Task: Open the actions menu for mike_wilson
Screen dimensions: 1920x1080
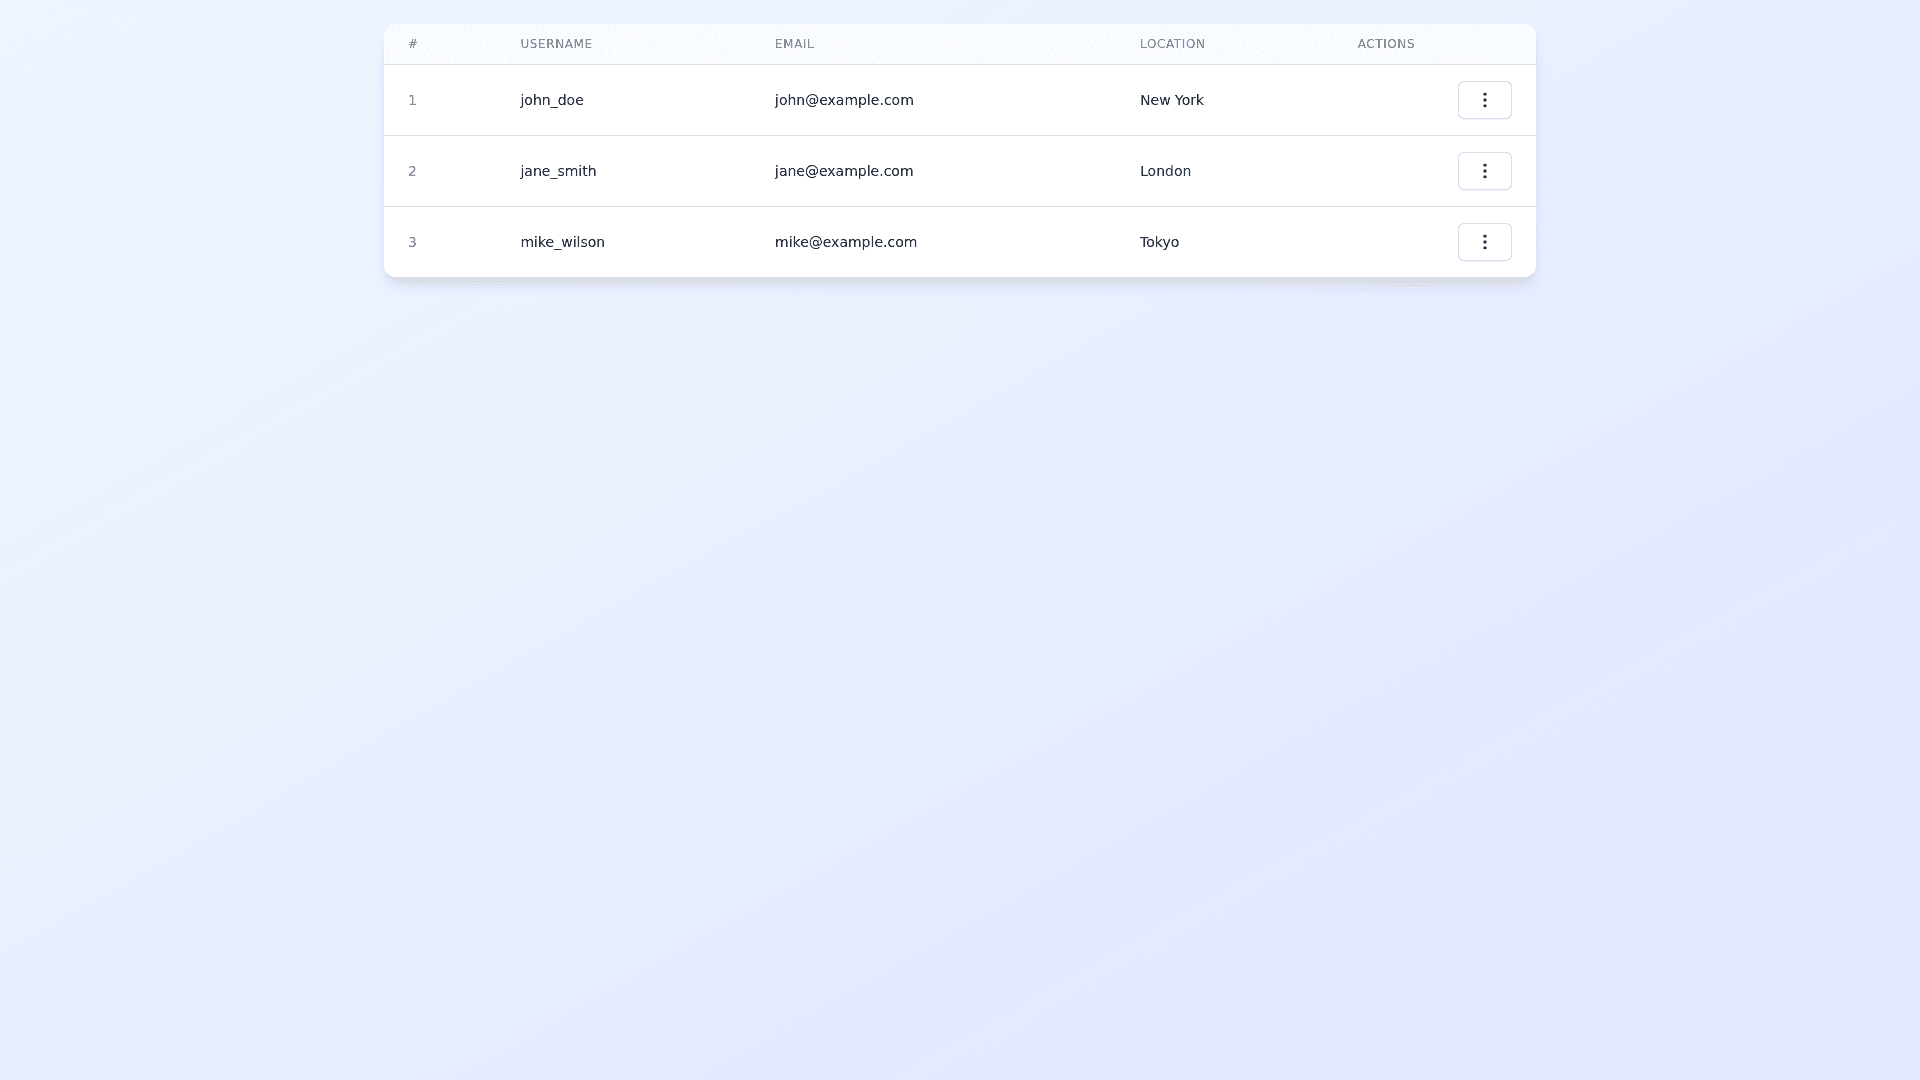Action: 1484,242
